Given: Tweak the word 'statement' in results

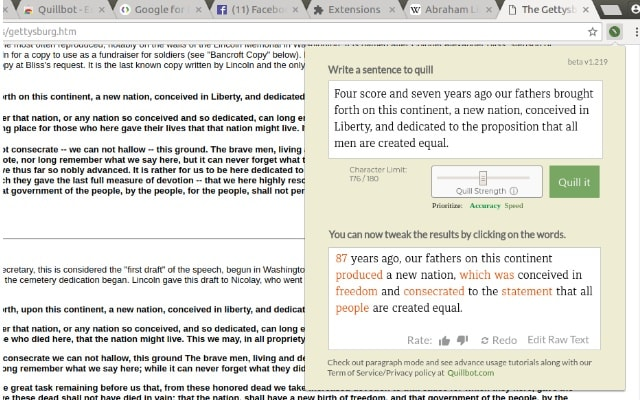Looking at the screenshot, I should click(527, 291).
